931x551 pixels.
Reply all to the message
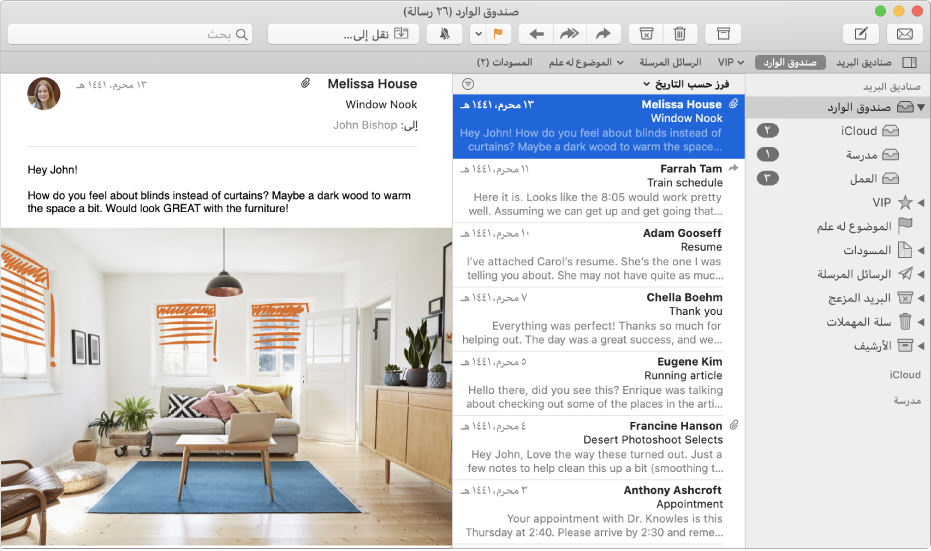point(569,34)
